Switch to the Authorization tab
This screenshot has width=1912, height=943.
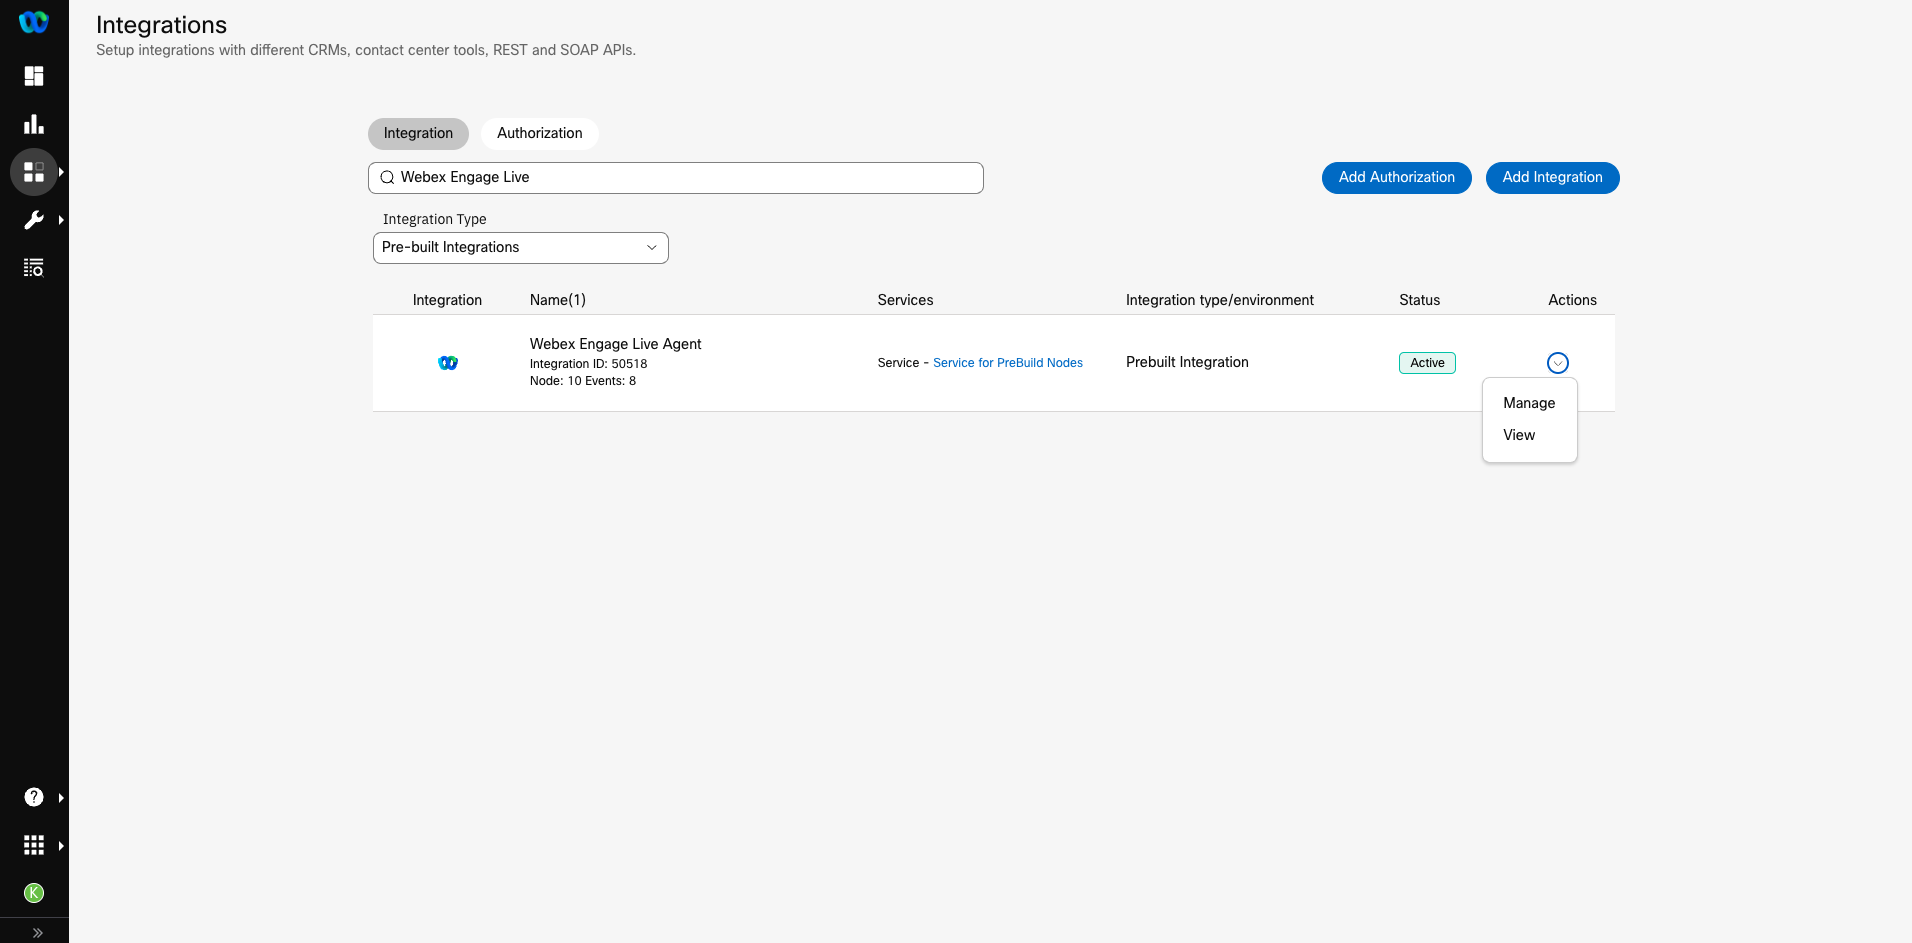[540, 134]
